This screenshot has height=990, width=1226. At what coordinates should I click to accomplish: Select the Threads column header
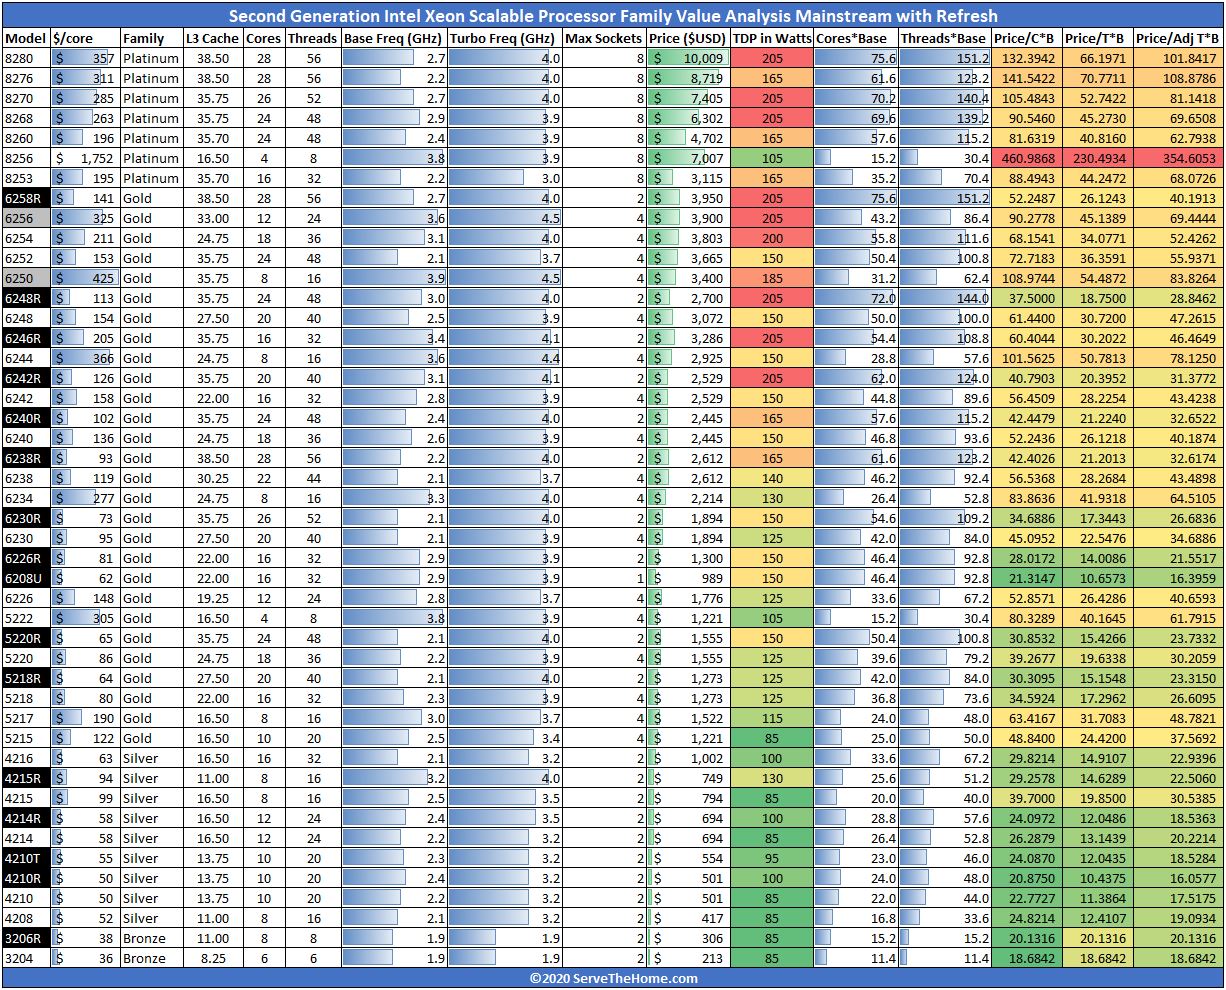click(312, 38)
